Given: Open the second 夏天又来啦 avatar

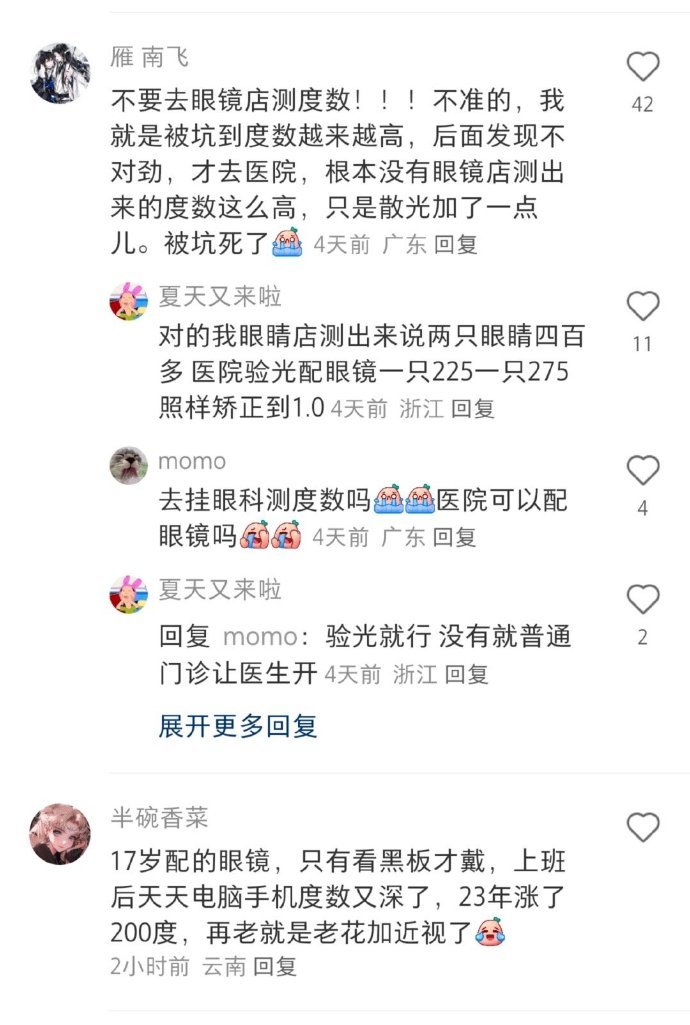Looking at the screenshot, I should tap(129, 594).
